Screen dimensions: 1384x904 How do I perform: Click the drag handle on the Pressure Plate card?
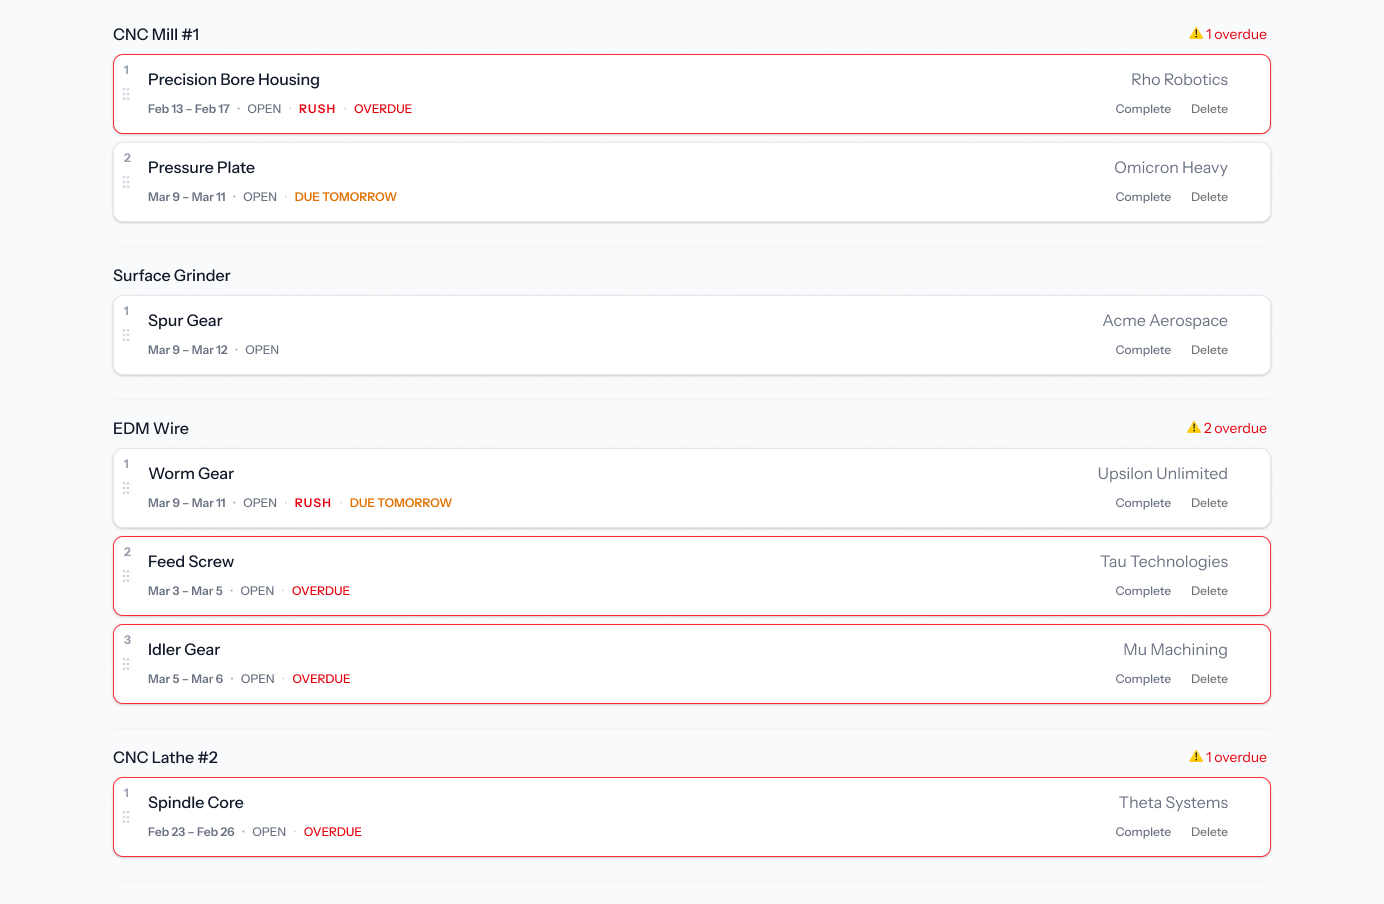(126, 182)
